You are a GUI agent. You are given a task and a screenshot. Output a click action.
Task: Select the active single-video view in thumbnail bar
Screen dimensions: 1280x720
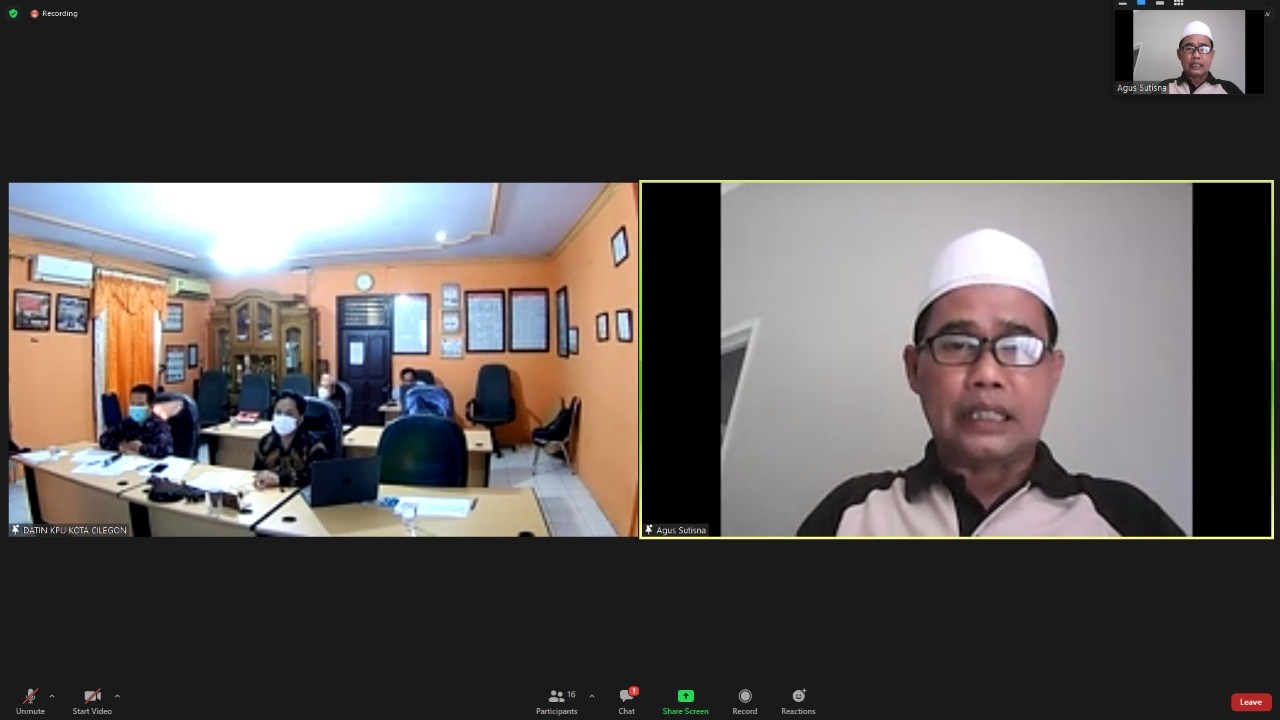click(x=1141, y=3)
